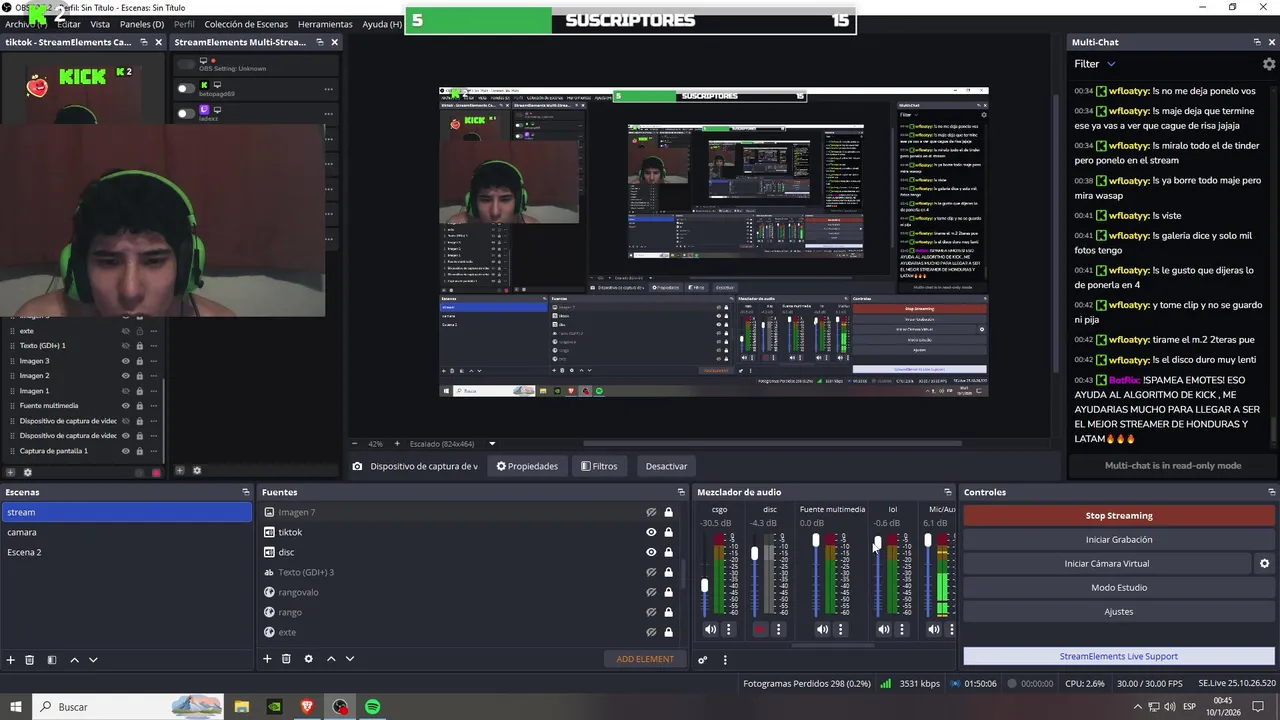This screenshot has width=1280, height=720.
Task: Click Stop Streaming button
Action: (1119, 516)
